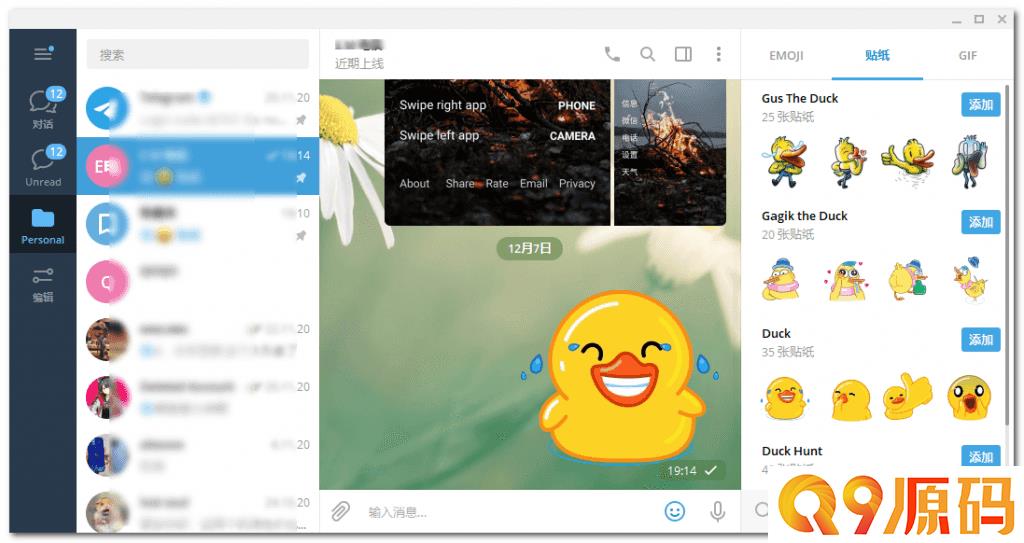Select fourth Gus The Duck sticker
The height and width of the screenshot is (543, 1024).
click(970, 162)
